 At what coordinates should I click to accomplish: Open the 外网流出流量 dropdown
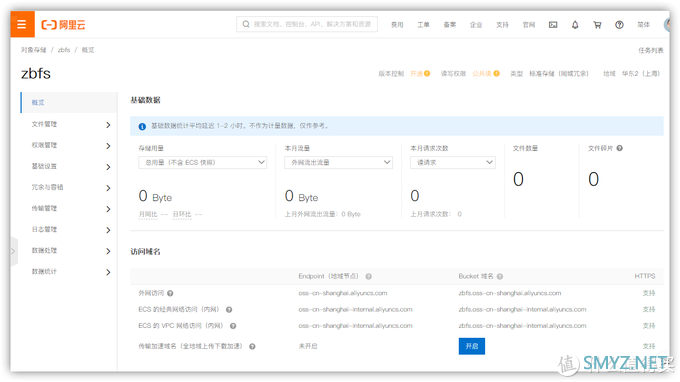(338, 163)
